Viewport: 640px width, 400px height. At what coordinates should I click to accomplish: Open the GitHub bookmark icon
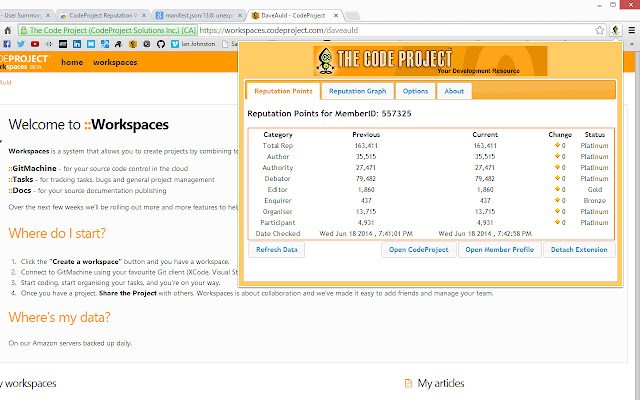point(161,44)
